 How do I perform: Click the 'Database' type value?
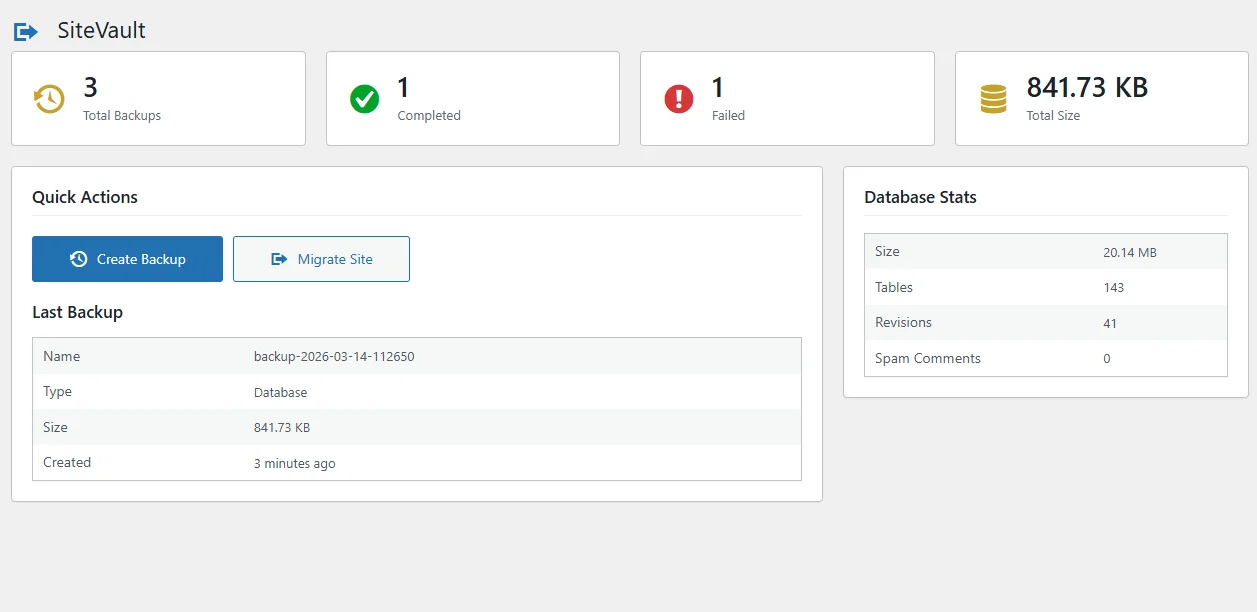tap(281, 393)
